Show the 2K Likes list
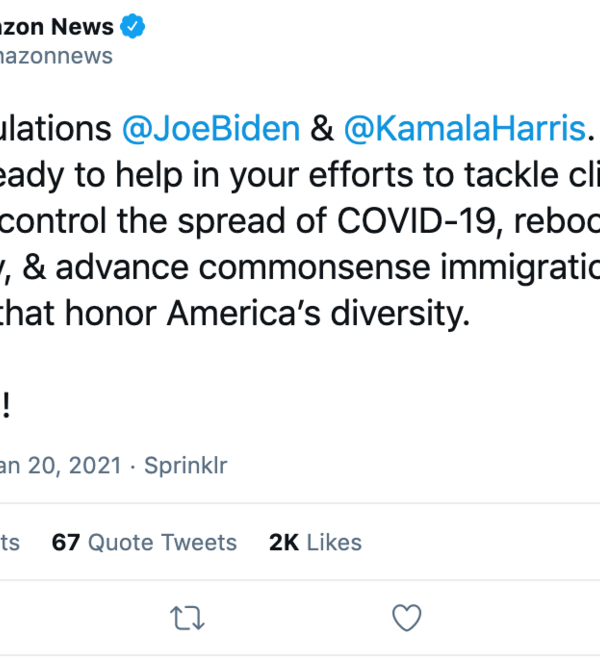 (x=315, y=542)
